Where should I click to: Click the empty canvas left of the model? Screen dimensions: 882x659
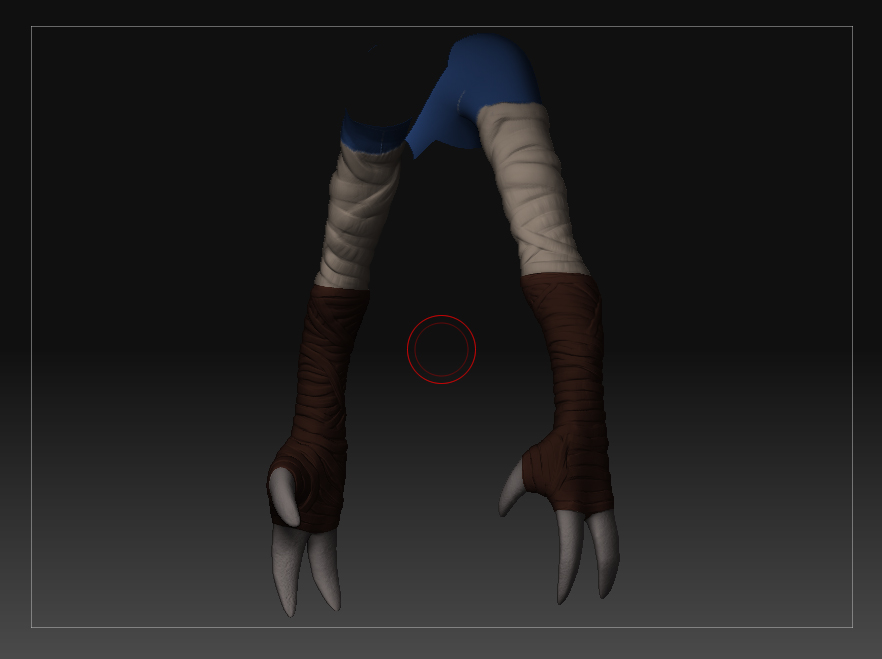pyautogui.click(x=150, y=330)
